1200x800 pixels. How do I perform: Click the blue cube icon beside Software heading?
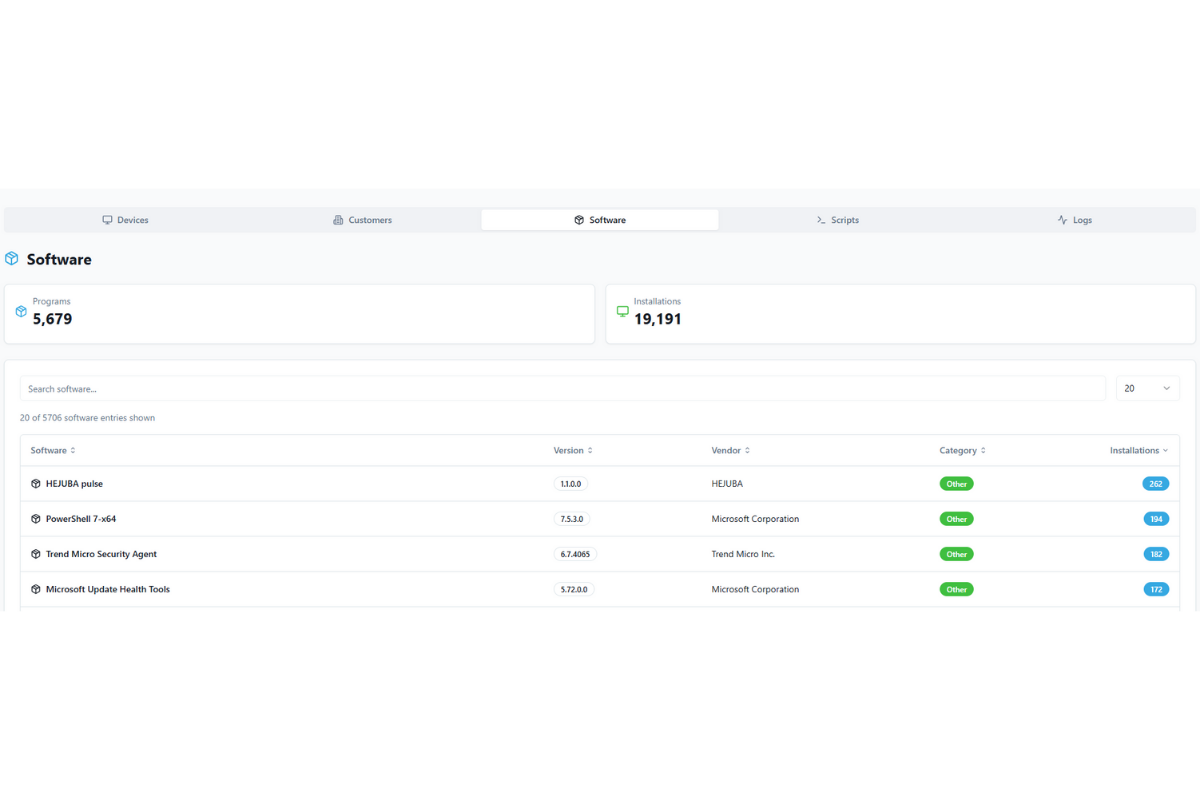pos(12,259)
